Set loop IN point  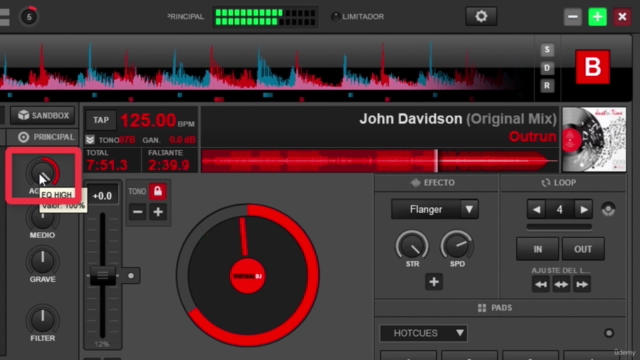point(538,249)
